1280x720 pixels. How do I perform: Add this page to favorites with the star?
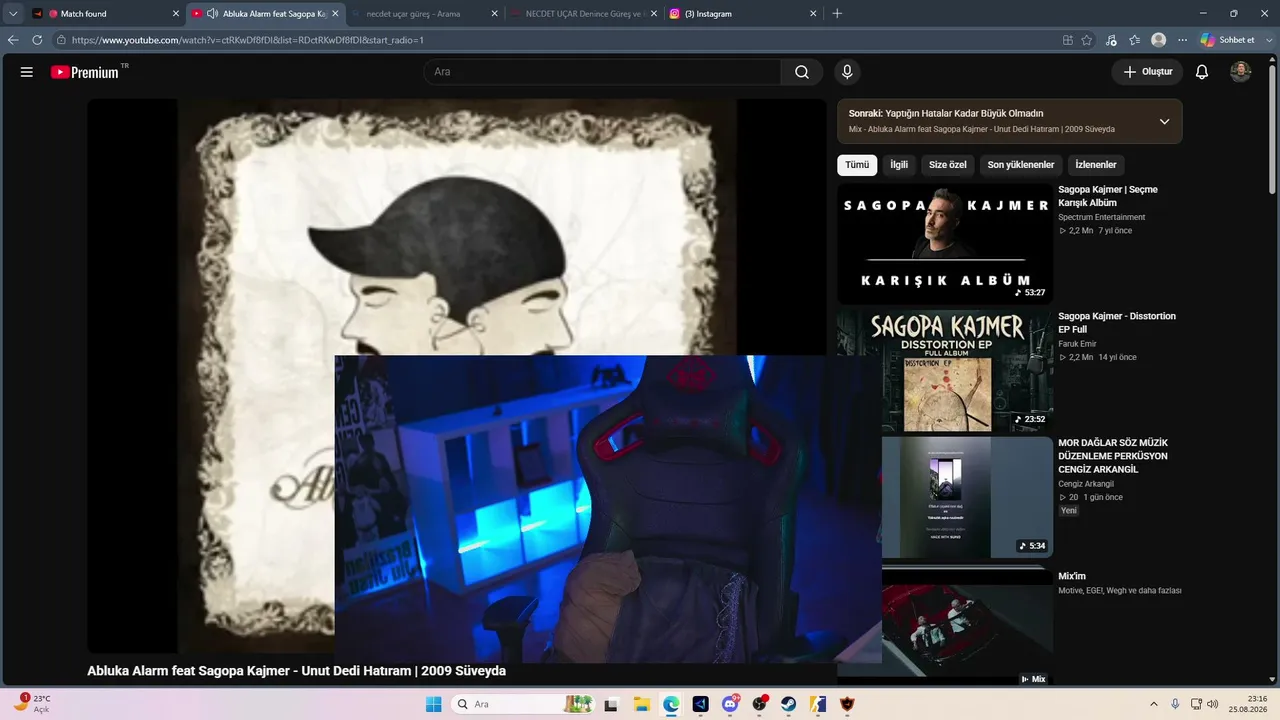tap(1087, 40)
